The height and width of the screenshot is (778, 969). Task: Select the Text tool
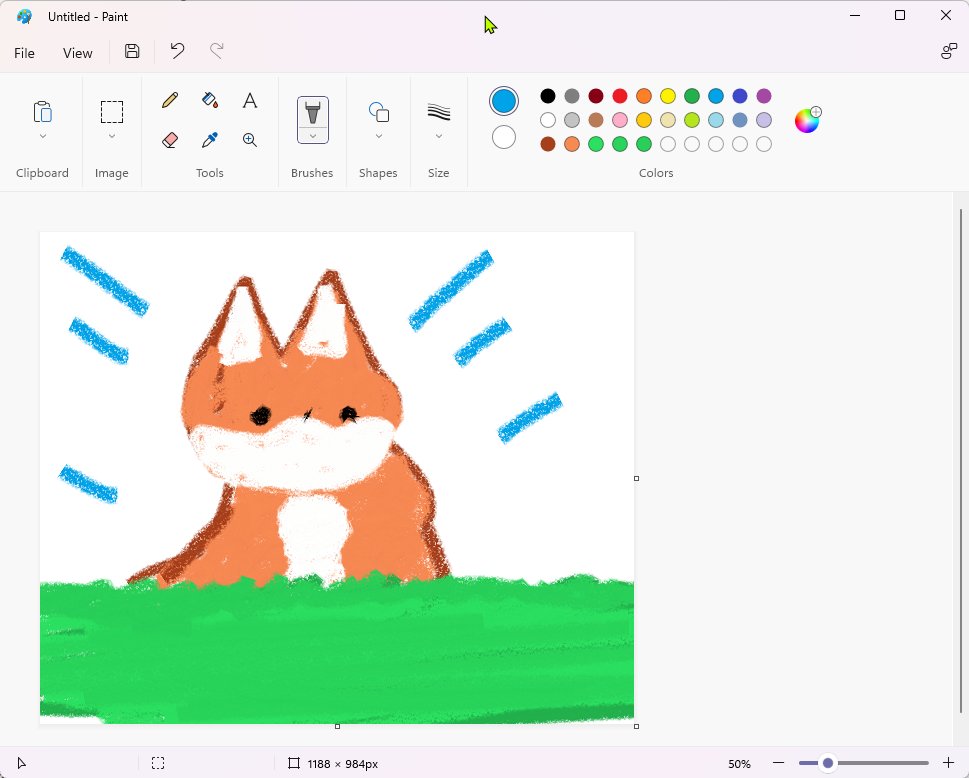[250, 100]
